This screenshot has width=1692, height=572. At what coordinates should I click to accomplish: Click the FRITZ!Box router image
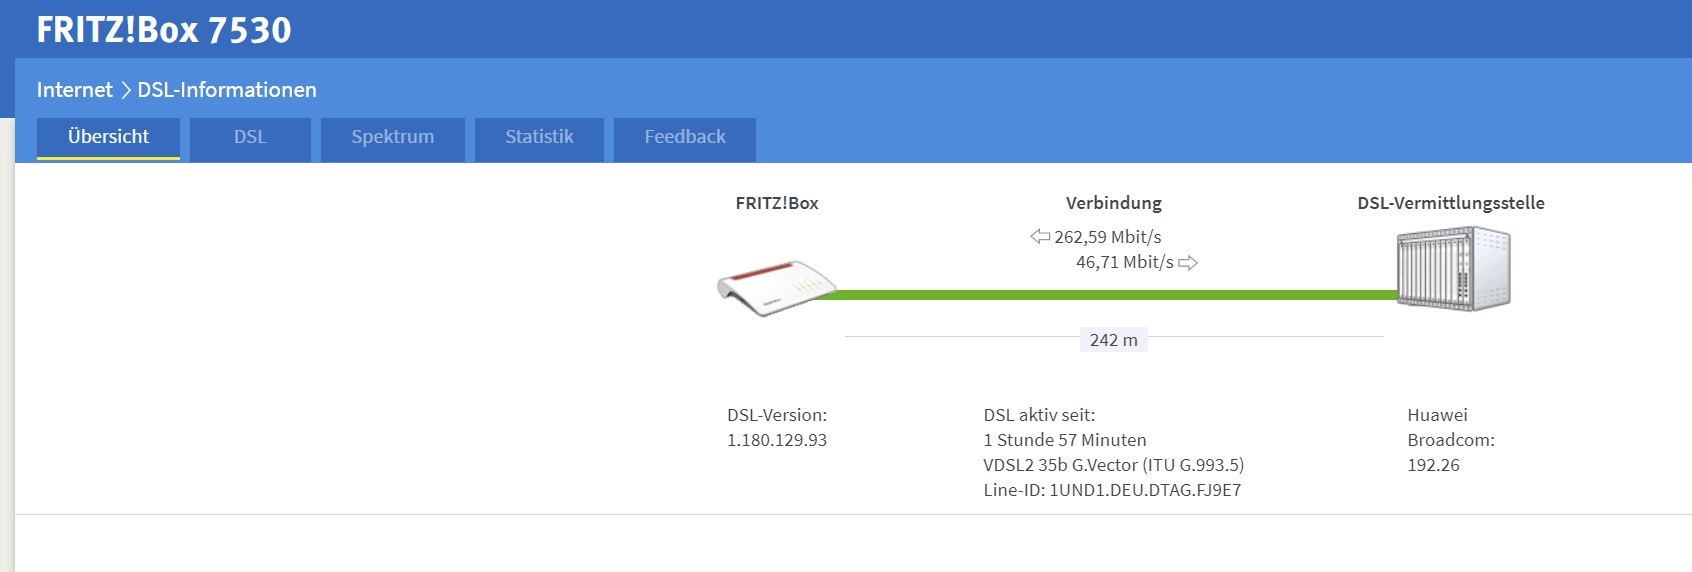tap(777, 288)
